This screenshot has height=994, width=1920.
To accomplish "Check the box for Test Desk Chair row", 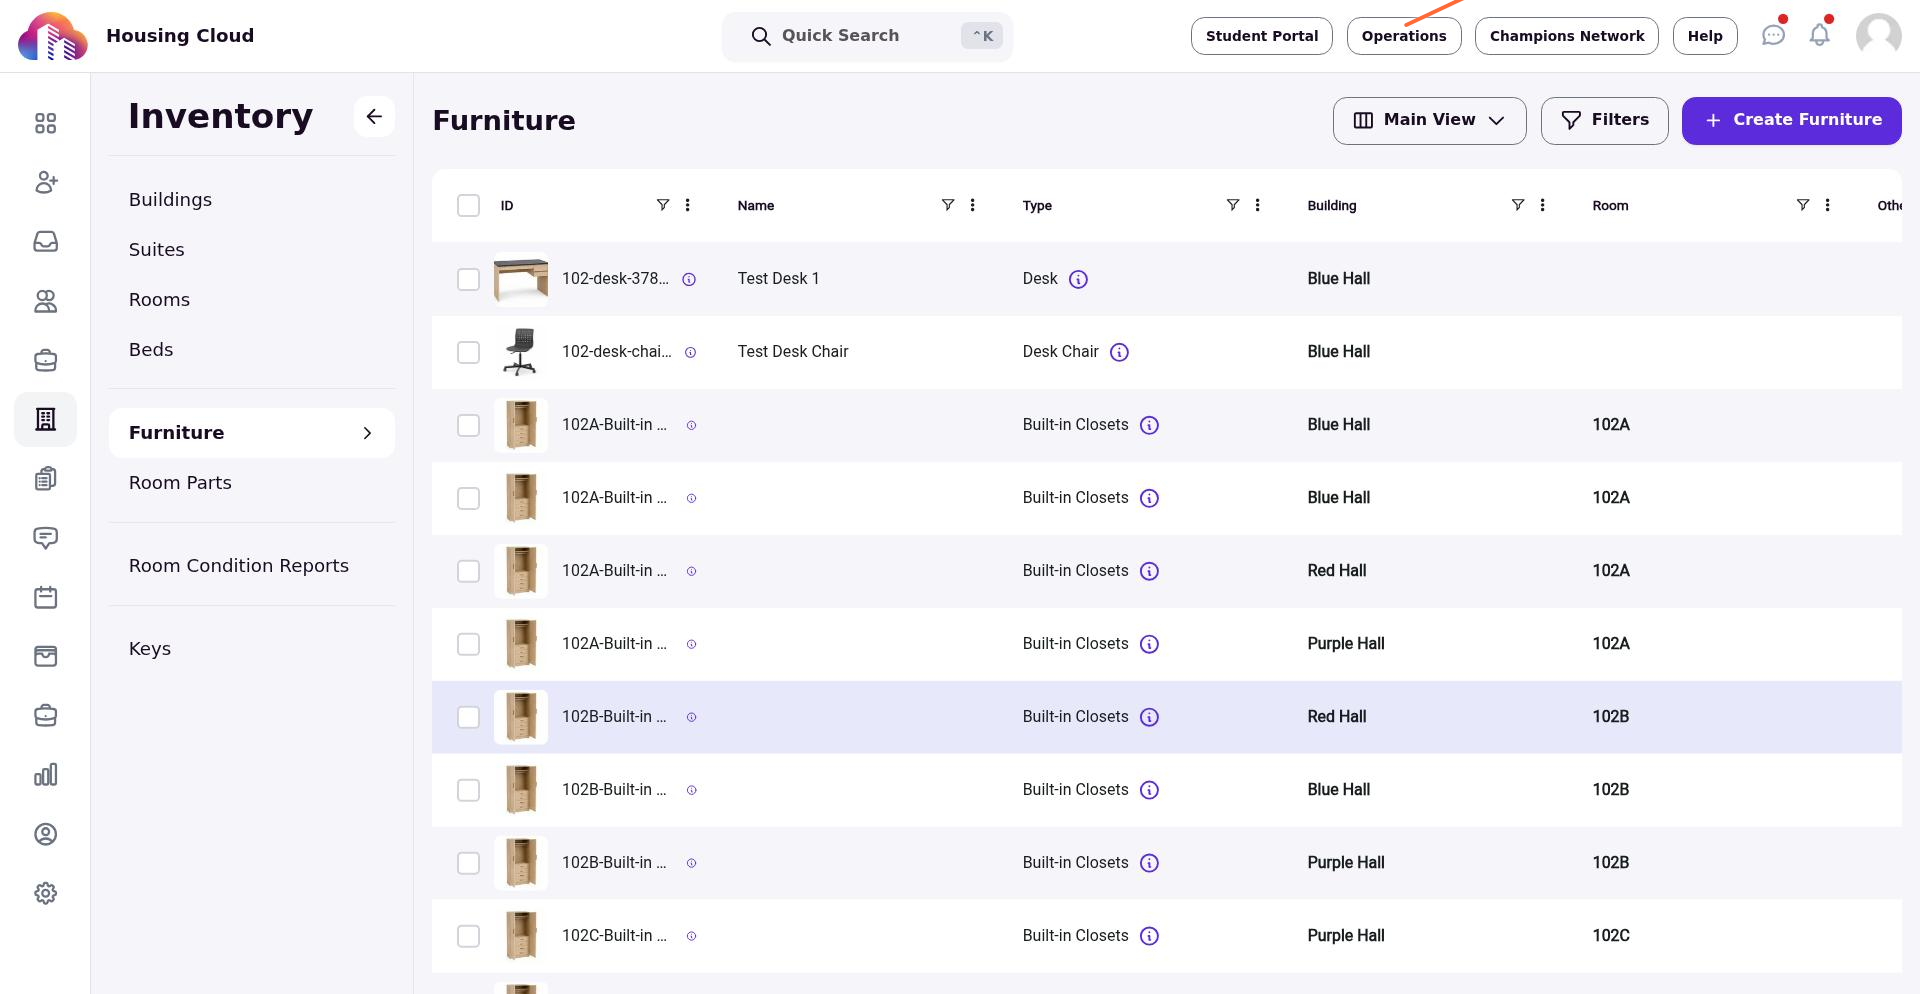I will [468, 352].
